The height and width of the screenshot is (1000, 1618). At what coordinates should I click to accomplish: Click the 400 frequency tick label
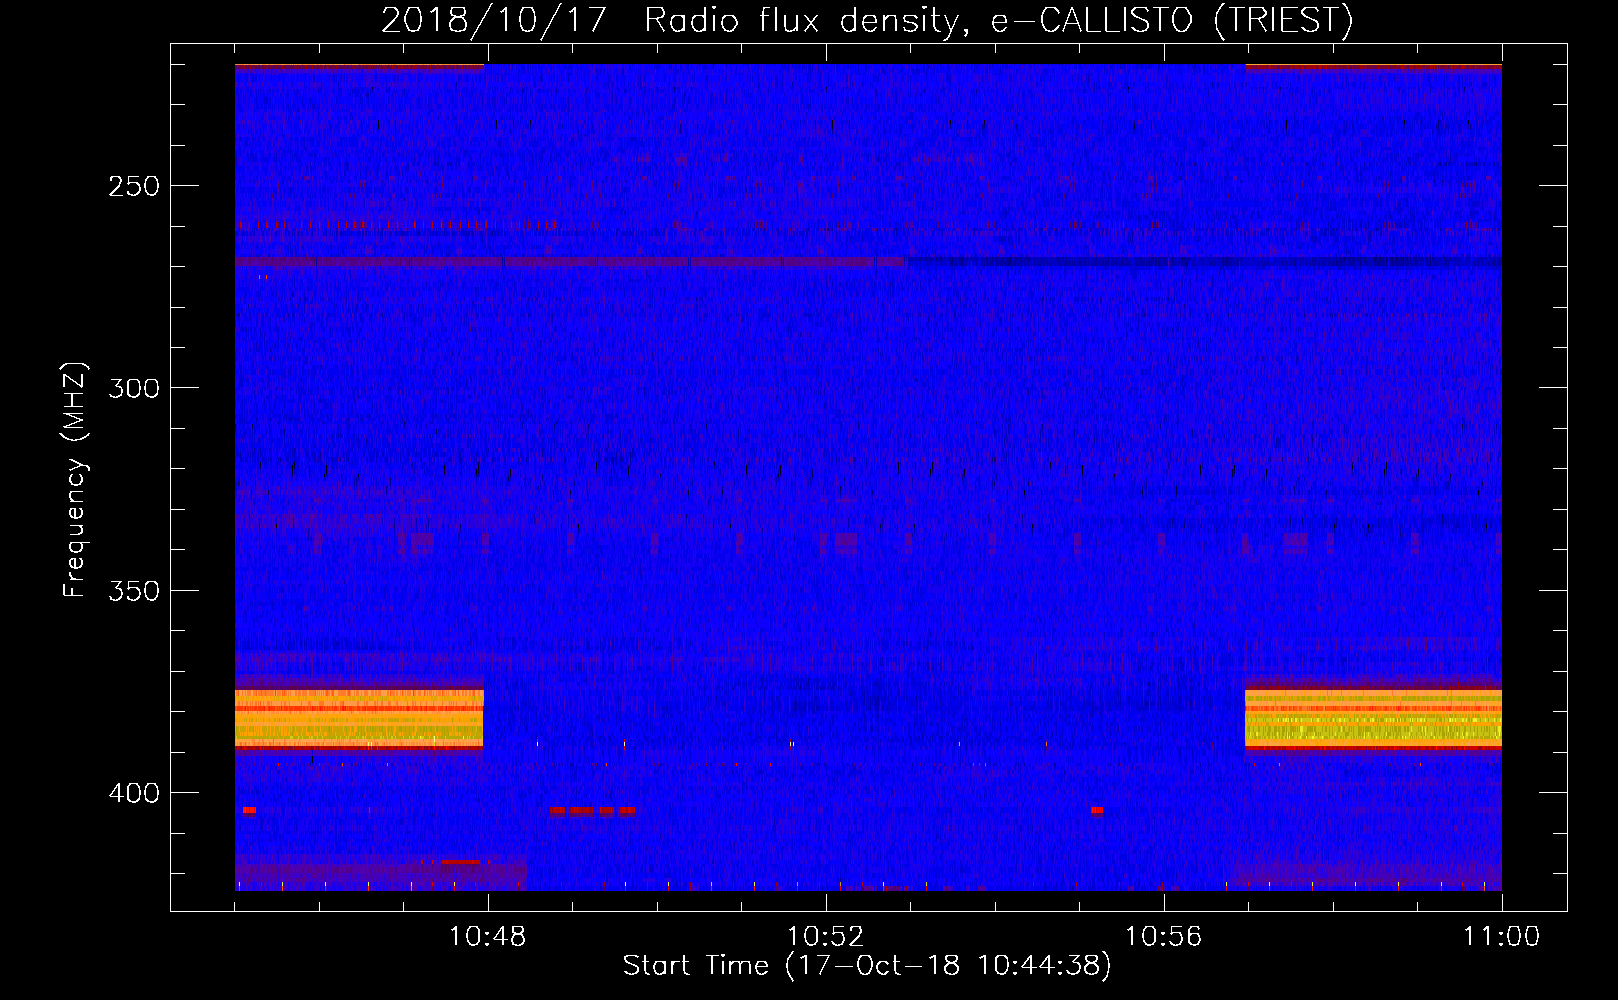pos(133,793)
